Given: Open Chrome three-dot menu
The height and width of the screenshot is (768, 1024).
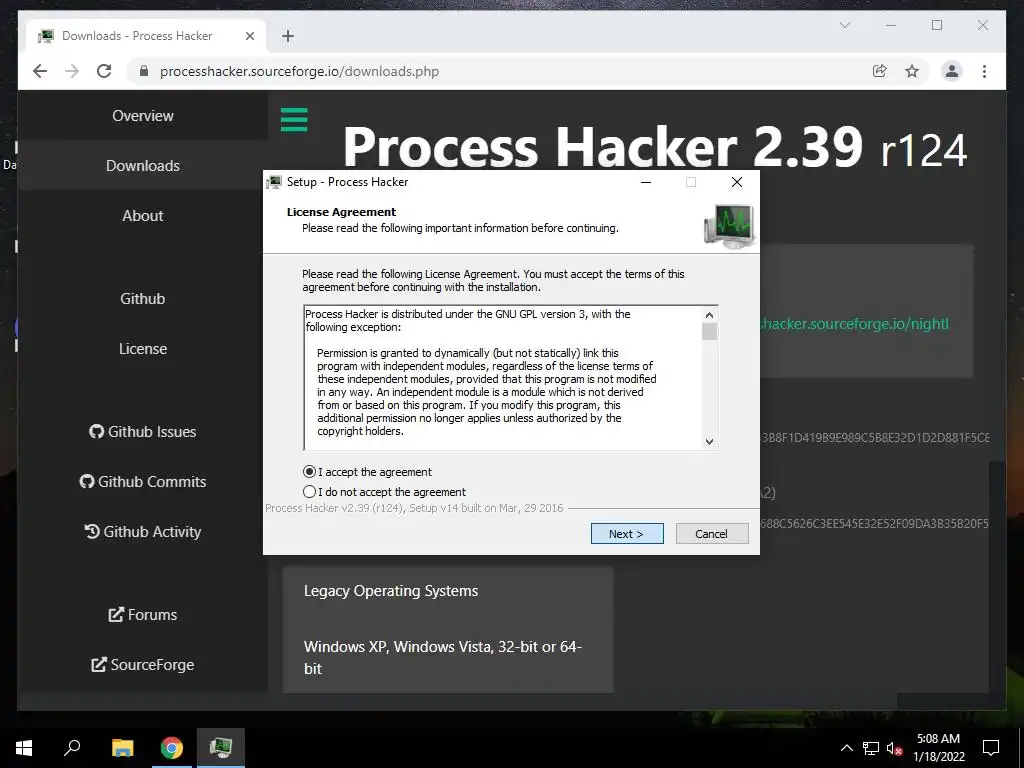Looking at the screenshot, I should pyautogui.click(x=984, y=71).
